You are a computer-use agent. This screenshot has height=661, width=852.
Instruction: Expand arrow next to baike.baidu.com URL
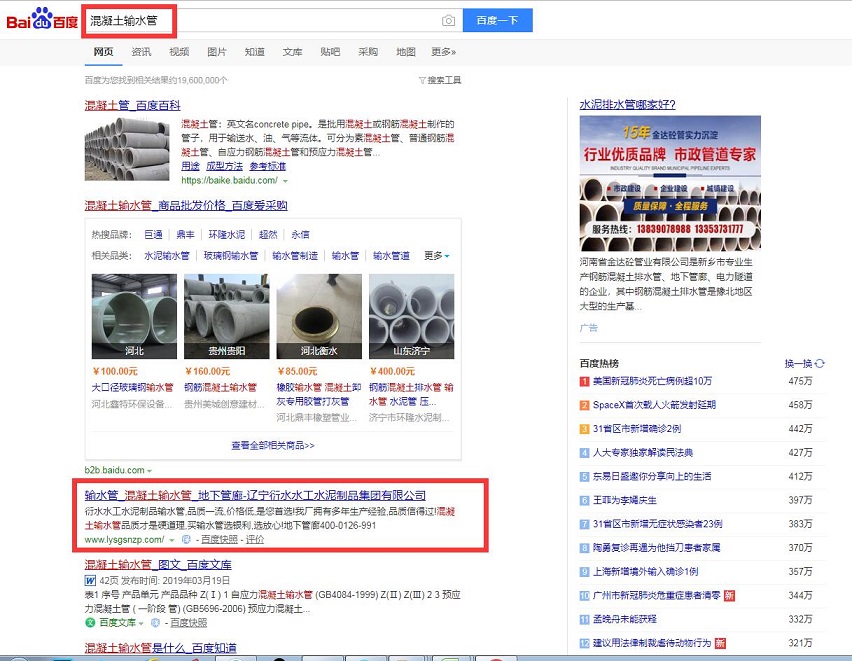tap(285, 180)
